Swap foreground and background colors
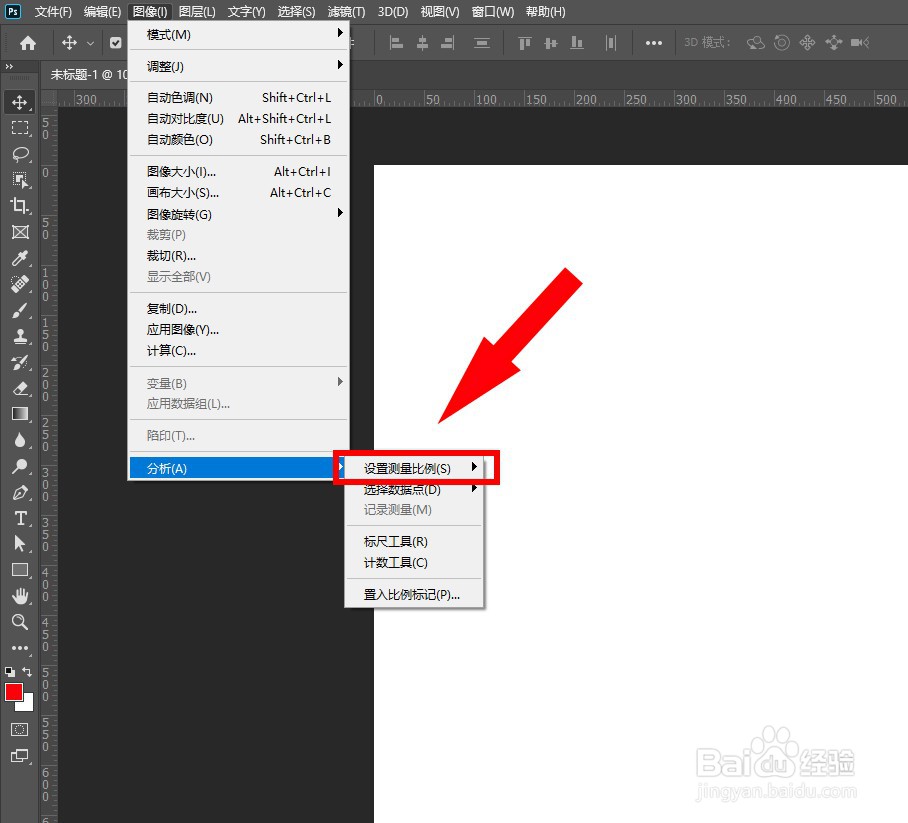 [27, 671]
